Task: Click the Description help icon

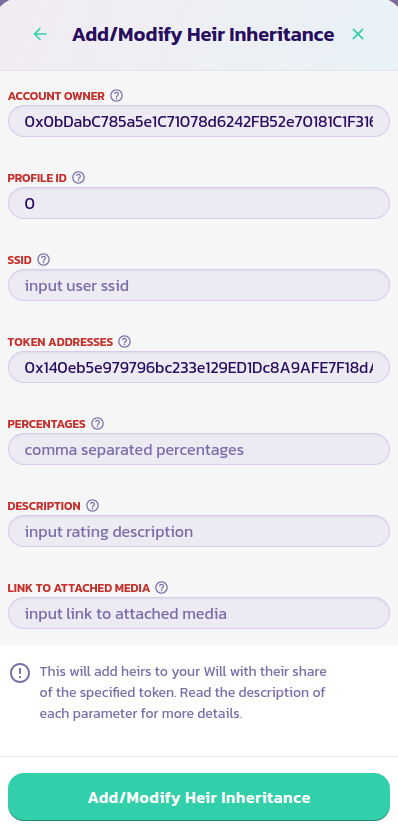Action: (x=92, y=506)
